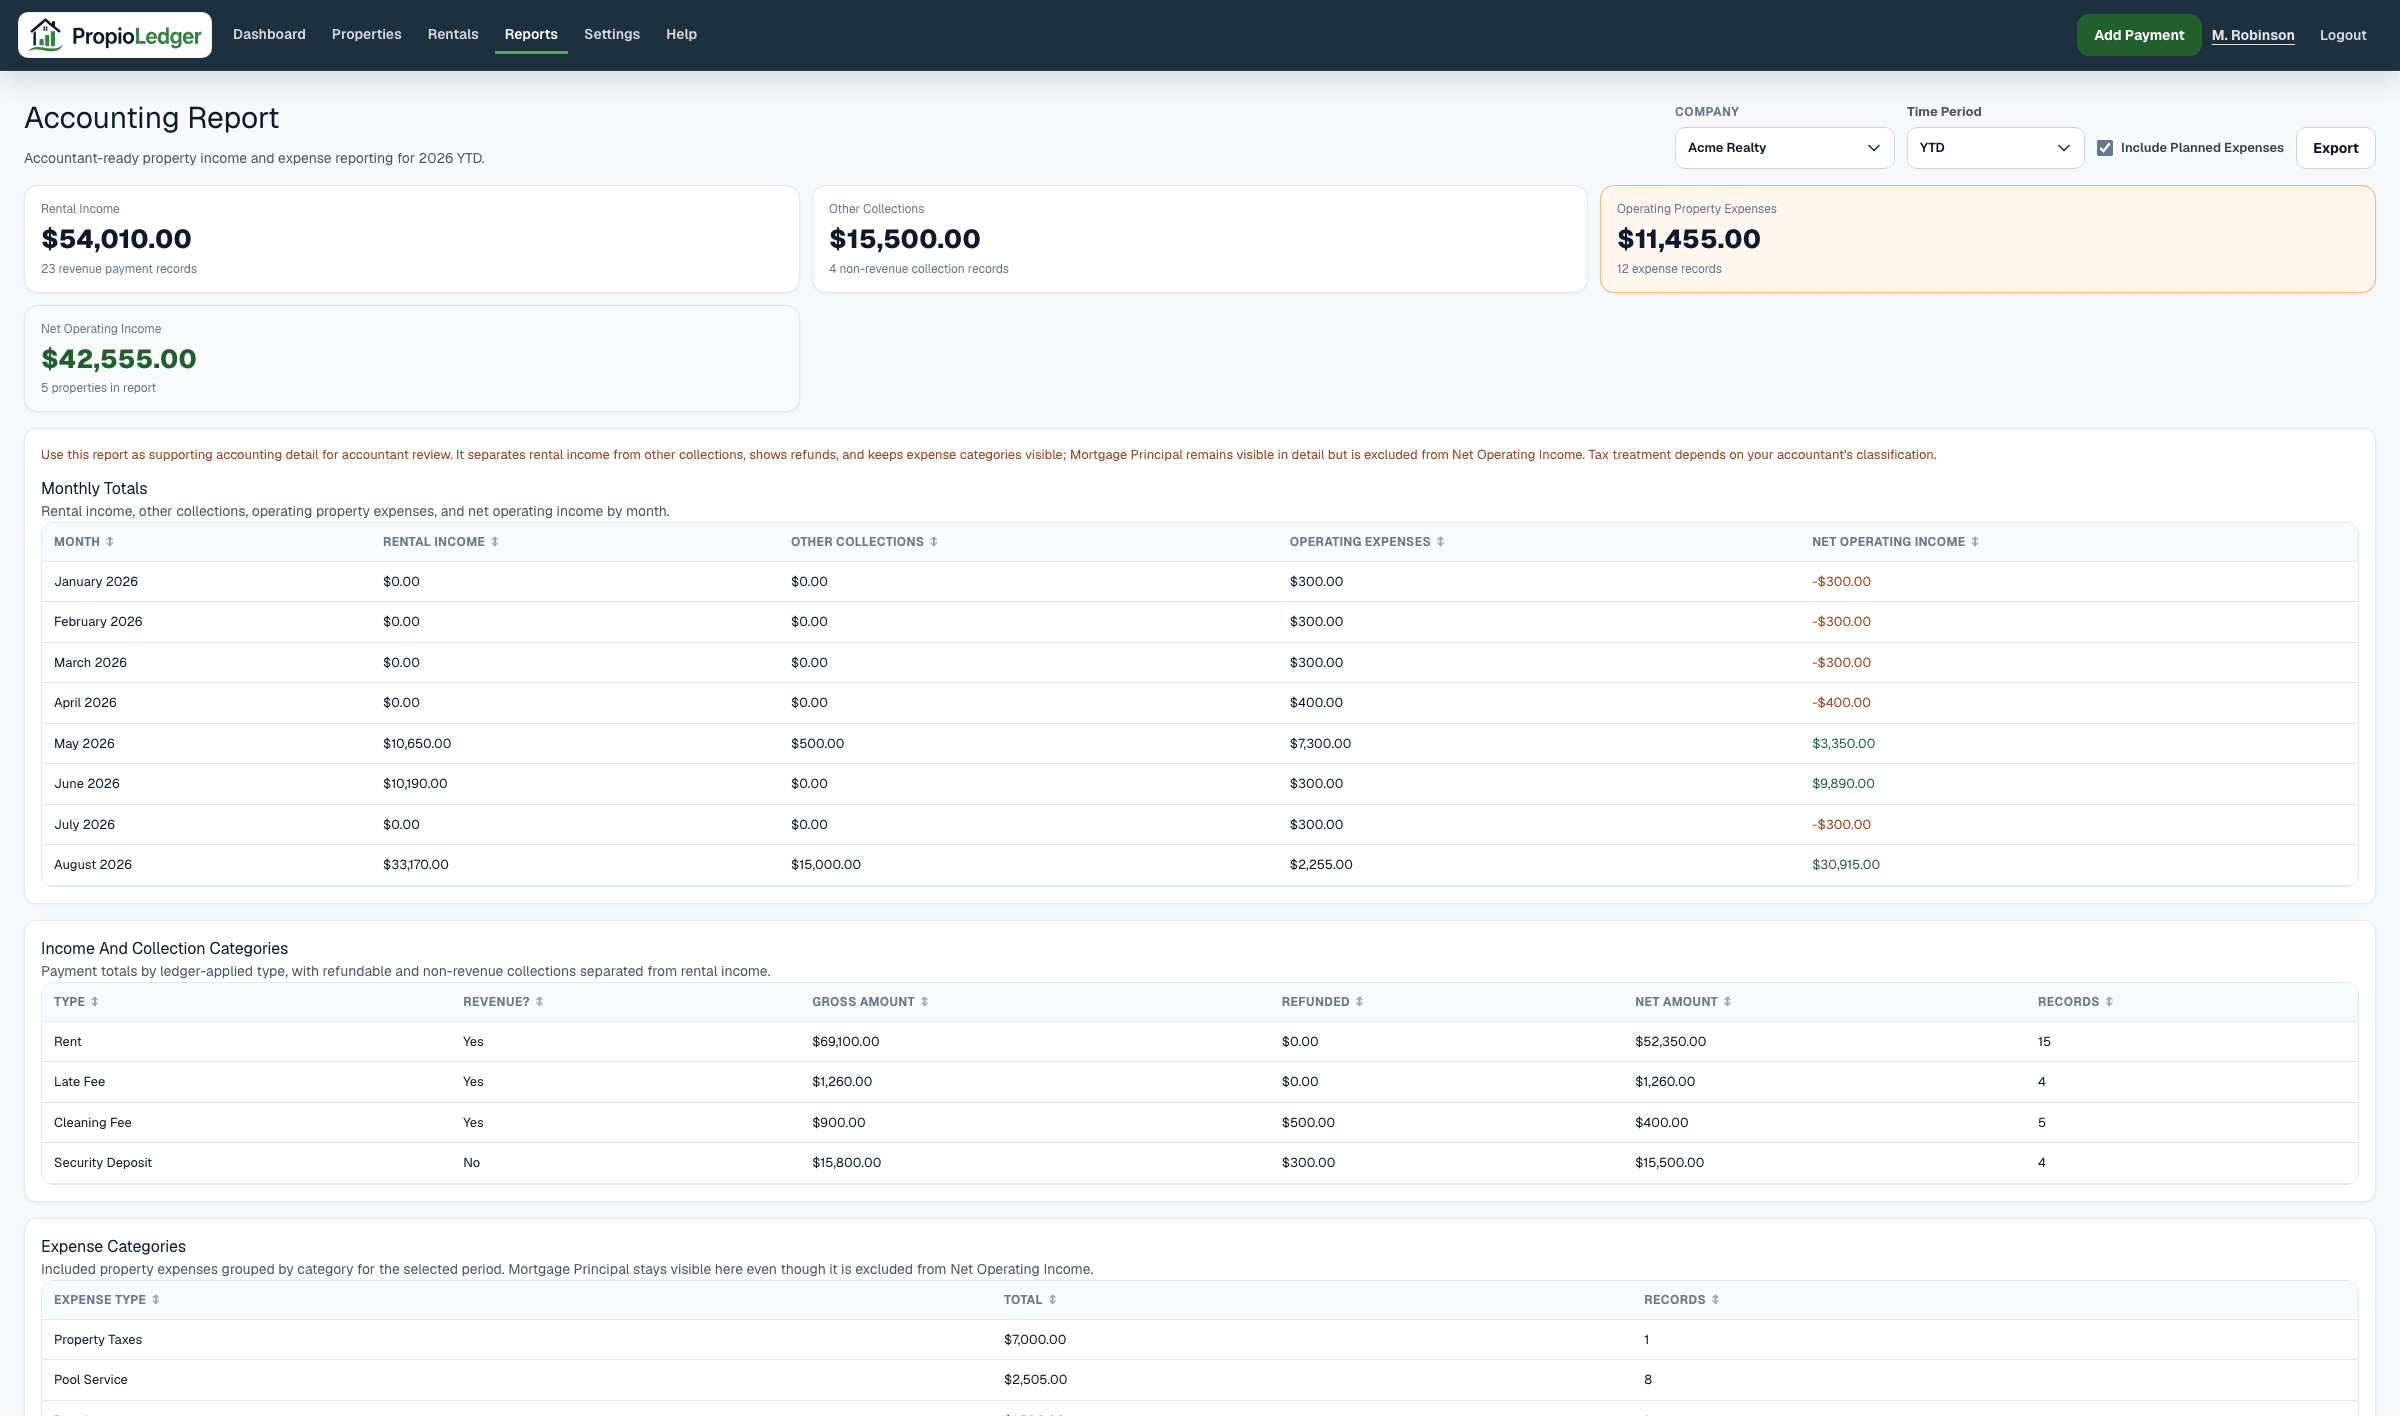Click the Net Operating Income $42,555.00 value
This screenshot has height=1416, width=2400.
(x=119, y=358)
